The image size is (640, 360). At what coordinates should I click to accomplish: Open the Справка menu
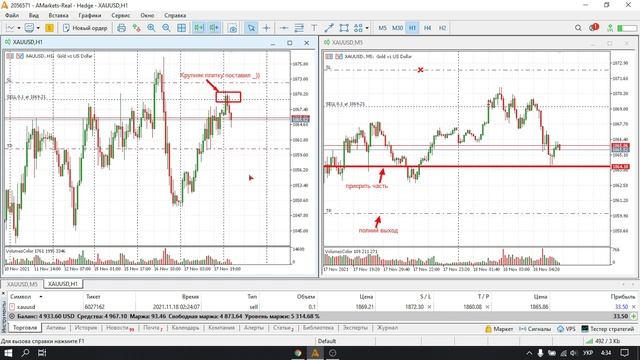tap(175, 15)
